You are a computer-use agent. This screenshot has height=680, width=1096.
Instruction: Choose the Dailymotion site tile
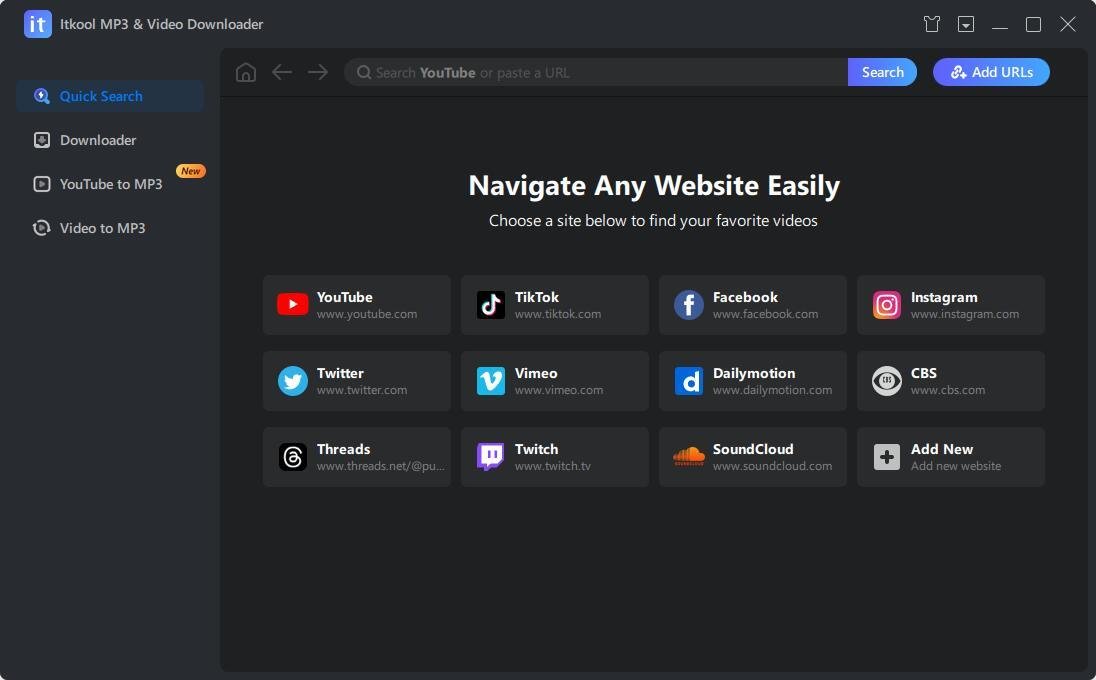point(752,381)
